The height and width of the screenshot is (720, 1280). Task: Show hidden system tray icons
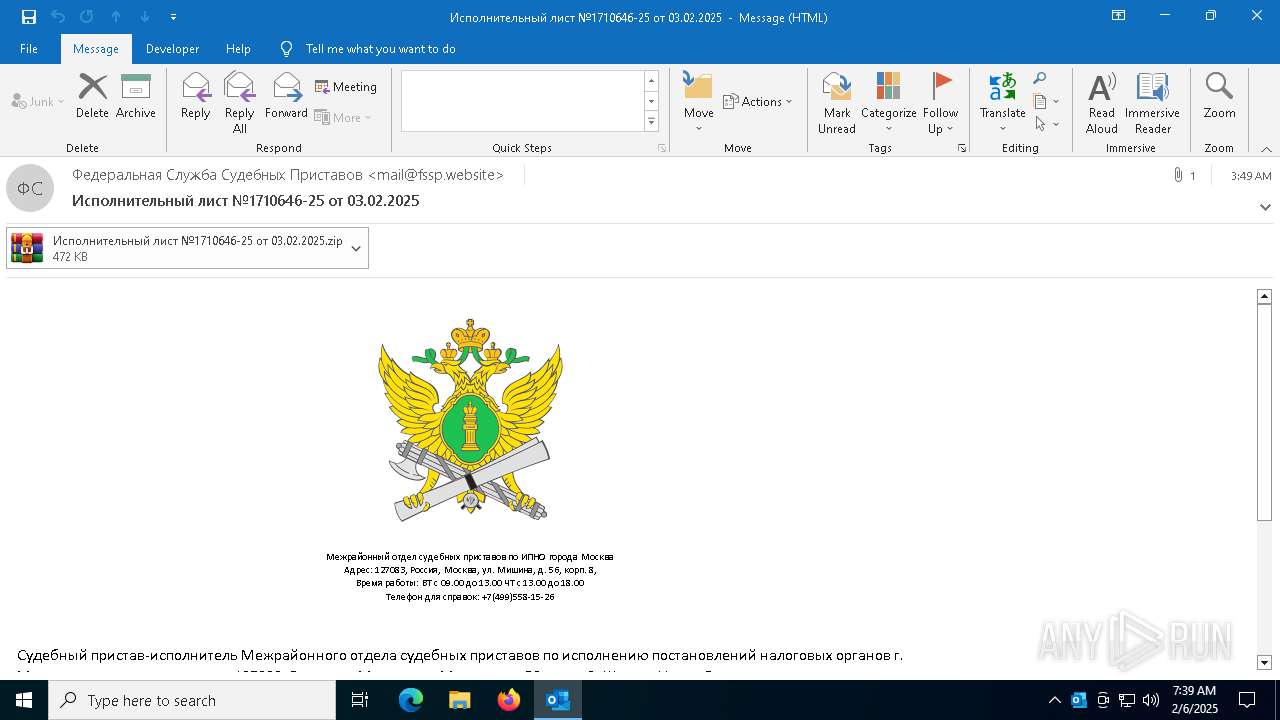point(1054,700)
